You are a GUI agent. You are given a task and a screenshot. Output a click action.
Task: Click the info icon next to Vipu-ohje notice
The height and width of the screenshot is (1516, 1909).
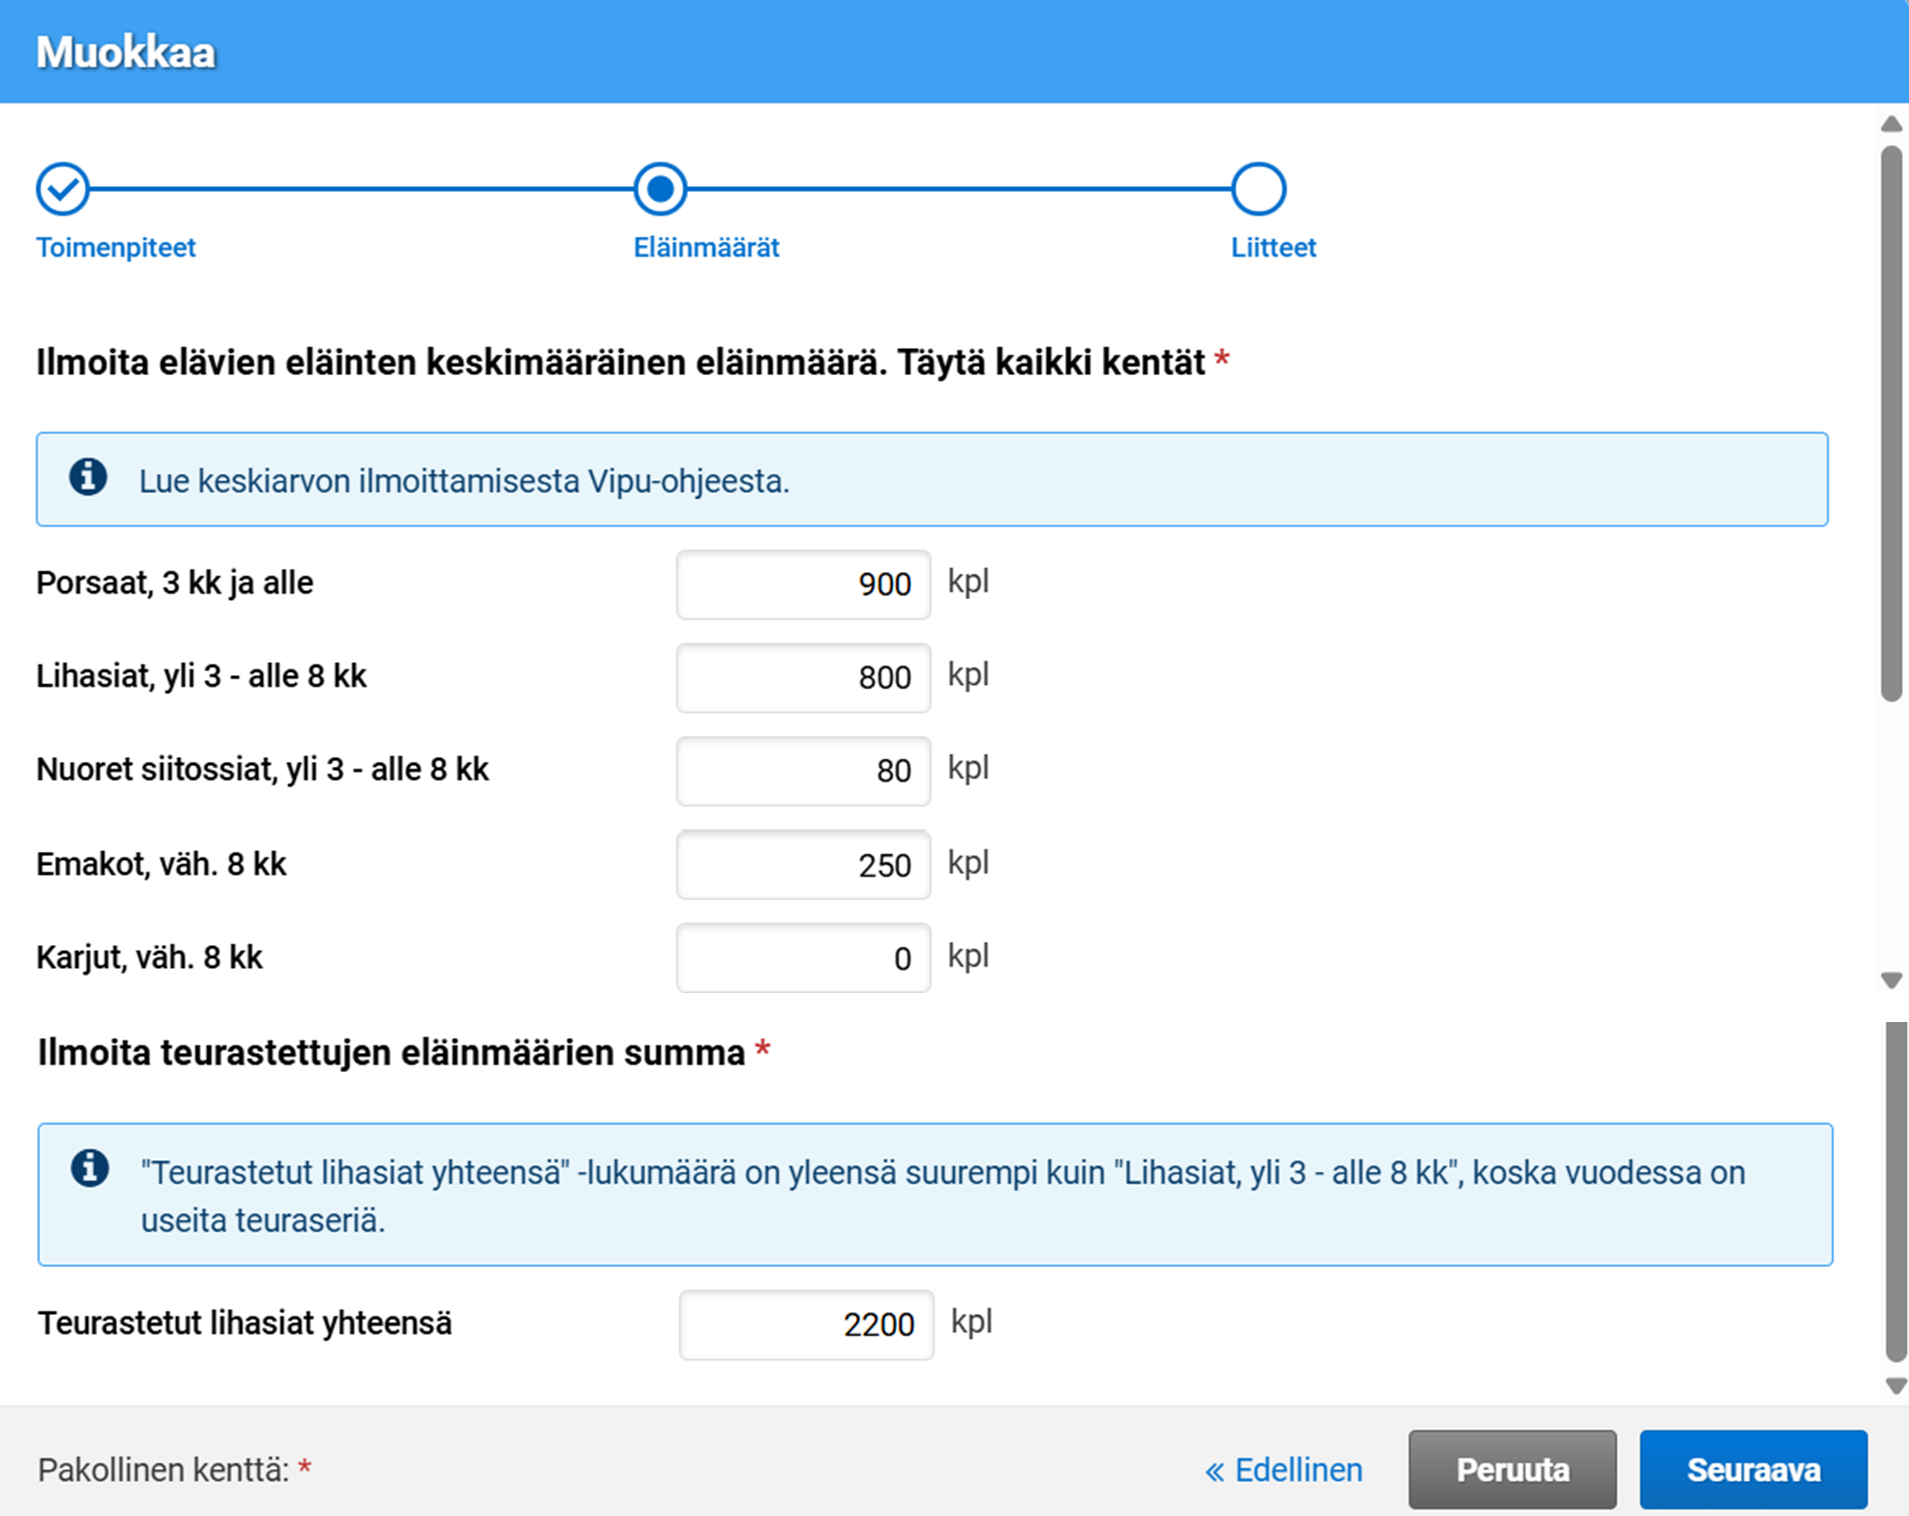click(88, 479)
